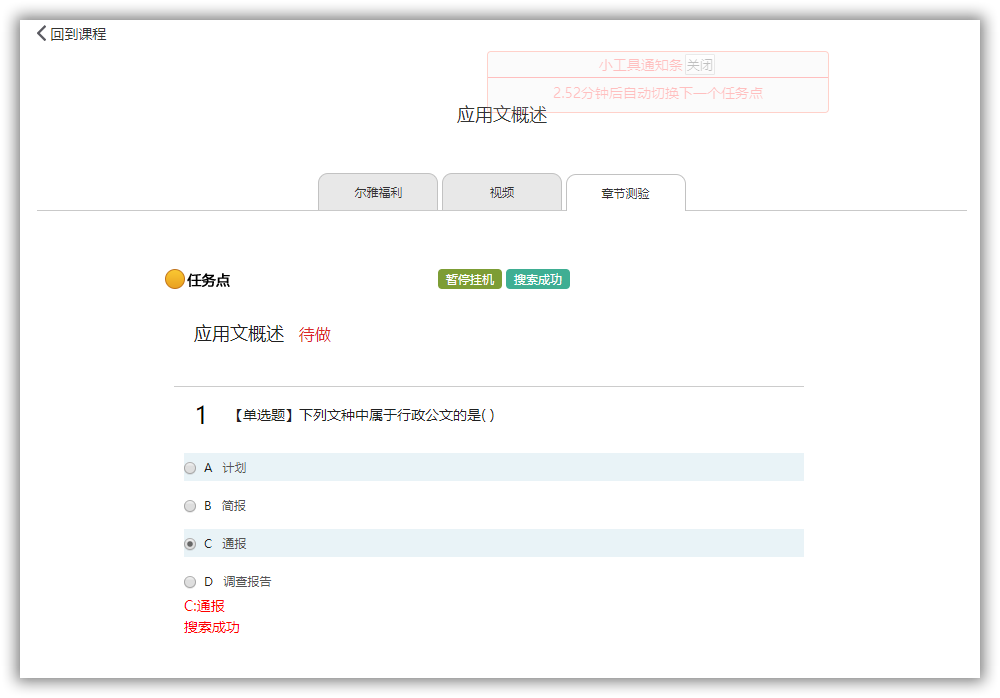Select radio option A 计划
Image resolution: width=1000 pixels, height=698 pixels.
click(190, 468)
